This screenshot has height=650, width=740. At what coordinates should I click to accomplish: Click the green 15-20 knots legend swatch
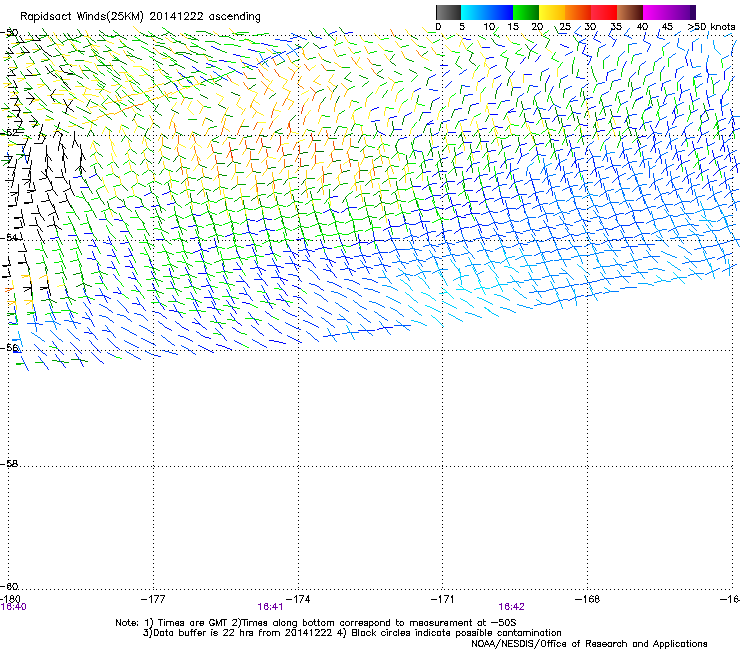point(526,12)
